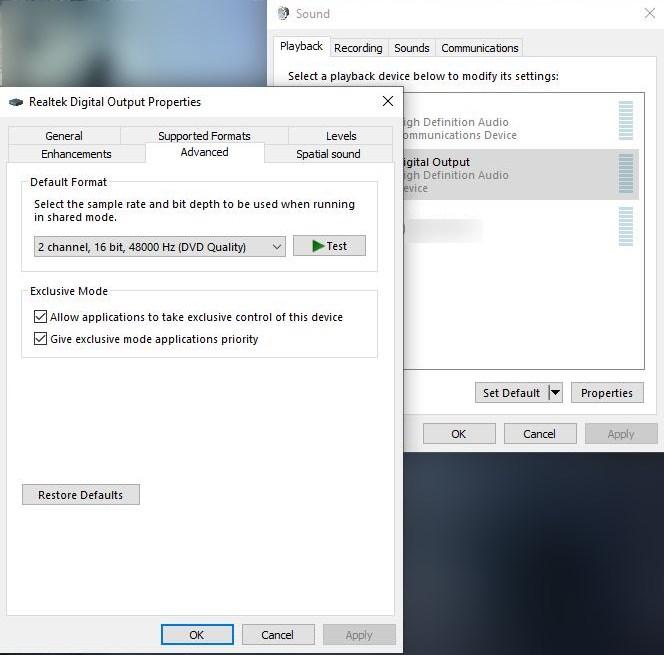Switch to the Recording tab in Sound window
Screen dimensions: 664x655
[x=358, y=48]
